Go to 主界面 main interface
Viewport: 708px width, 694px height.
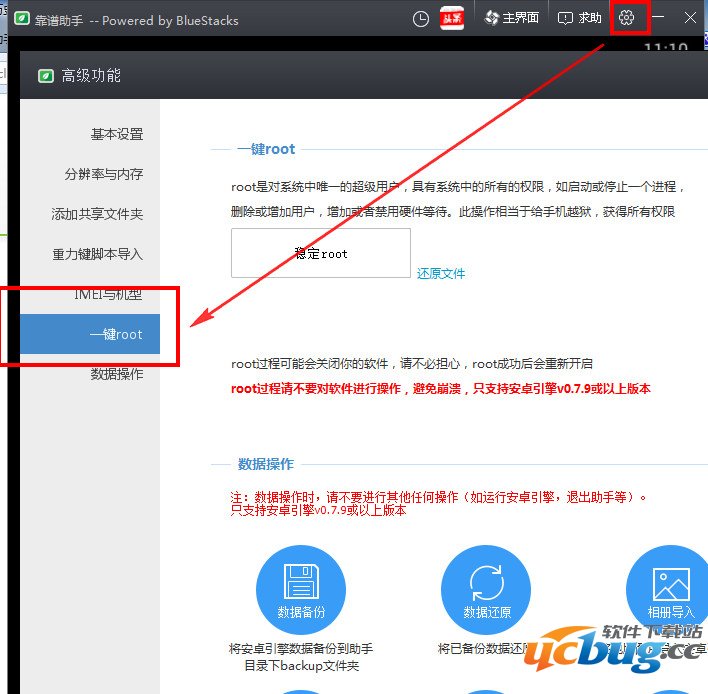(x=512, y=18)
